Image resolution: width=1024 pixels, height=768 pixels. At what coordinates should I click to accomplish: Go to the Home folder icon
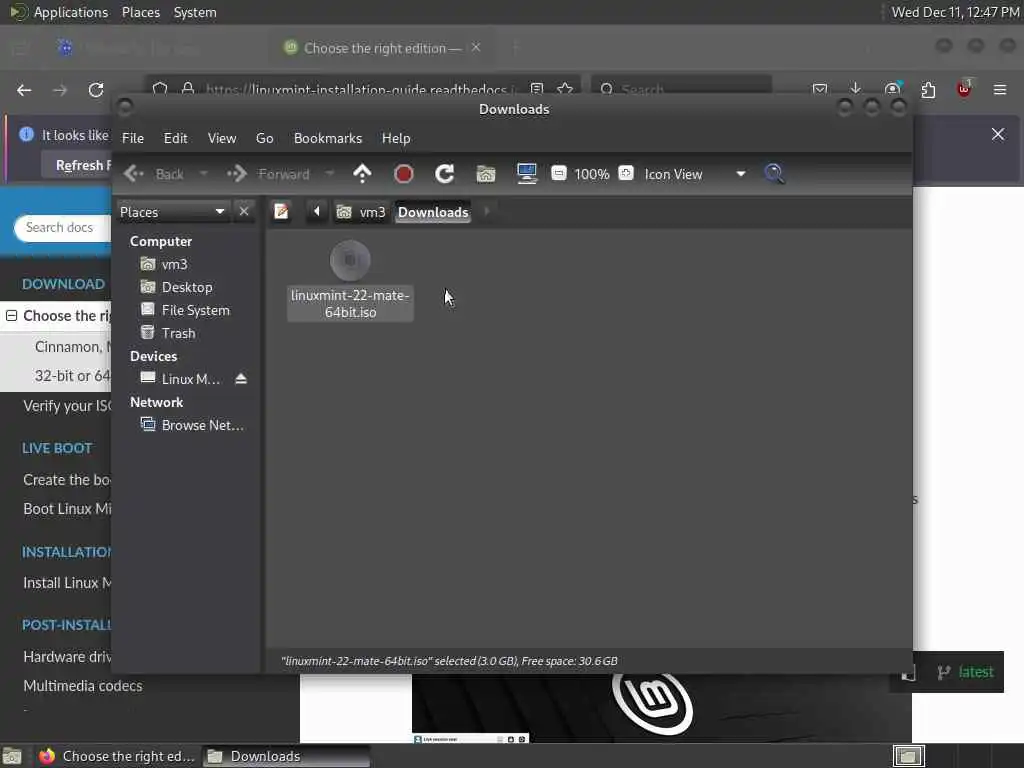(486, 174)
